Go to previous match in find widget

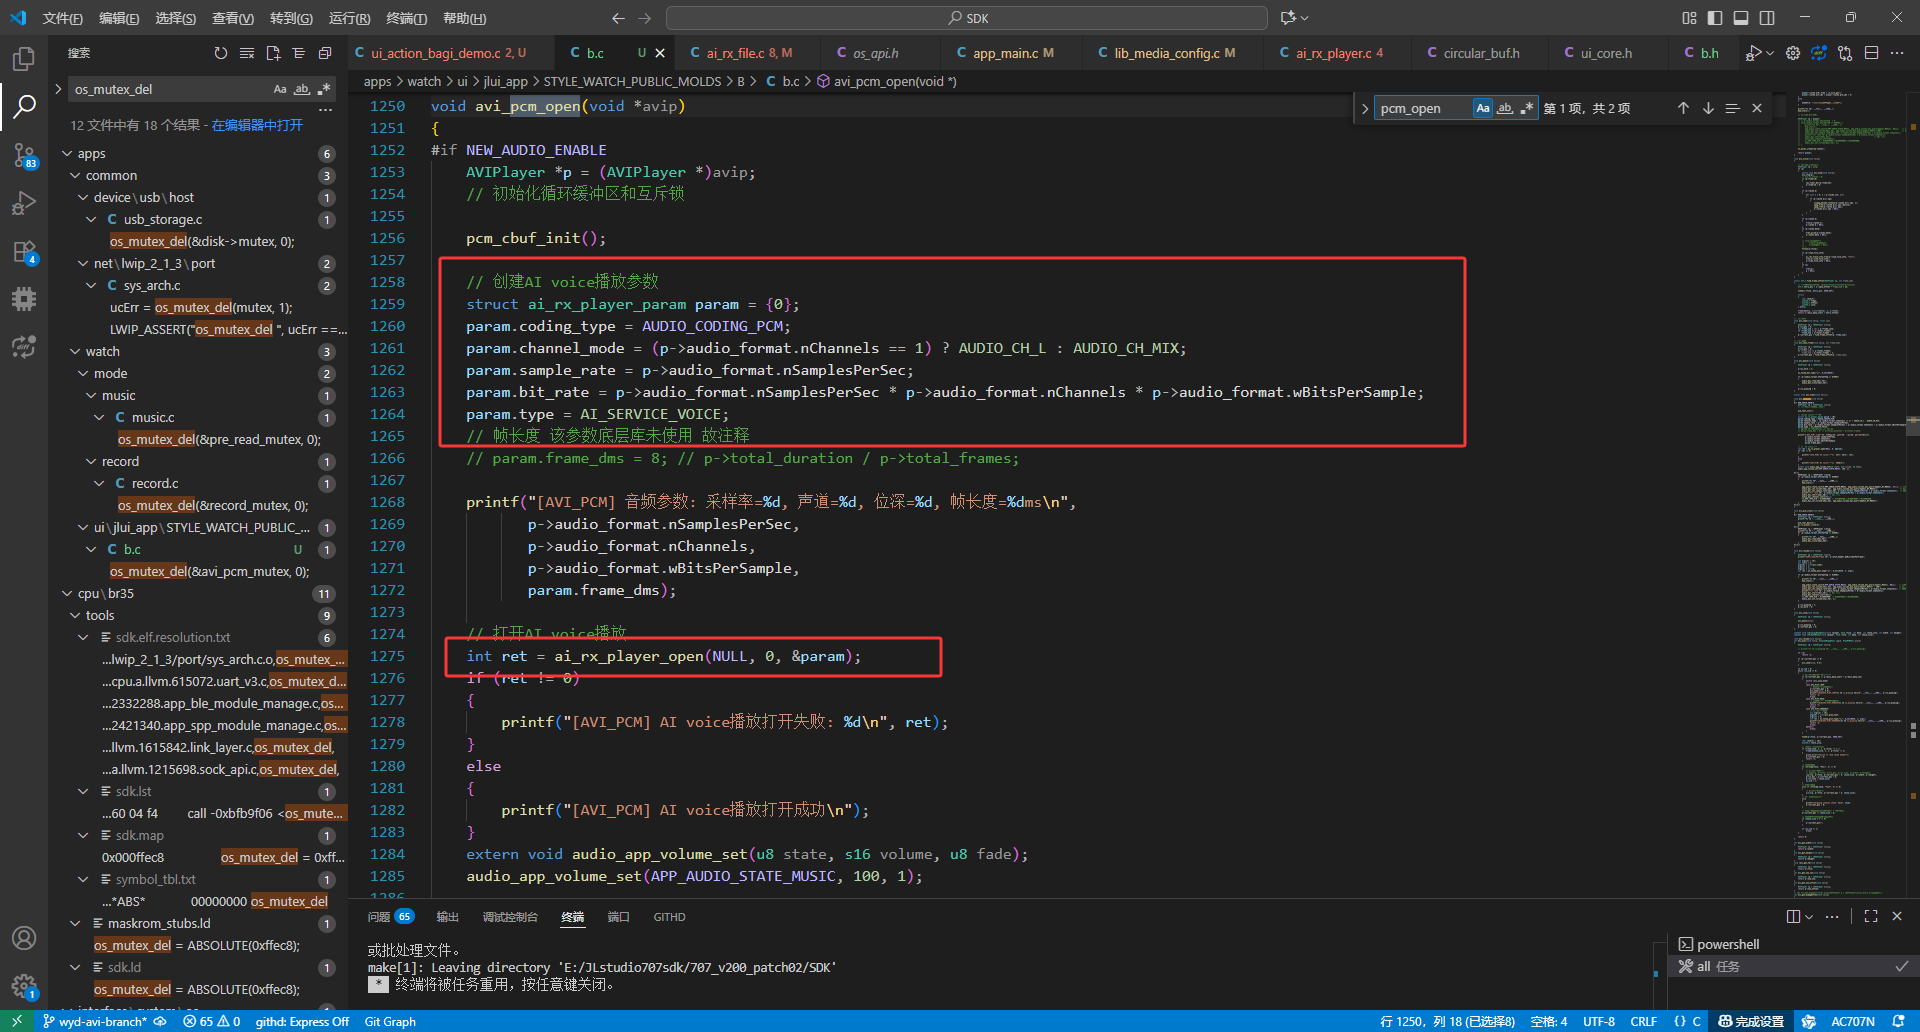tap(1683, 108)
